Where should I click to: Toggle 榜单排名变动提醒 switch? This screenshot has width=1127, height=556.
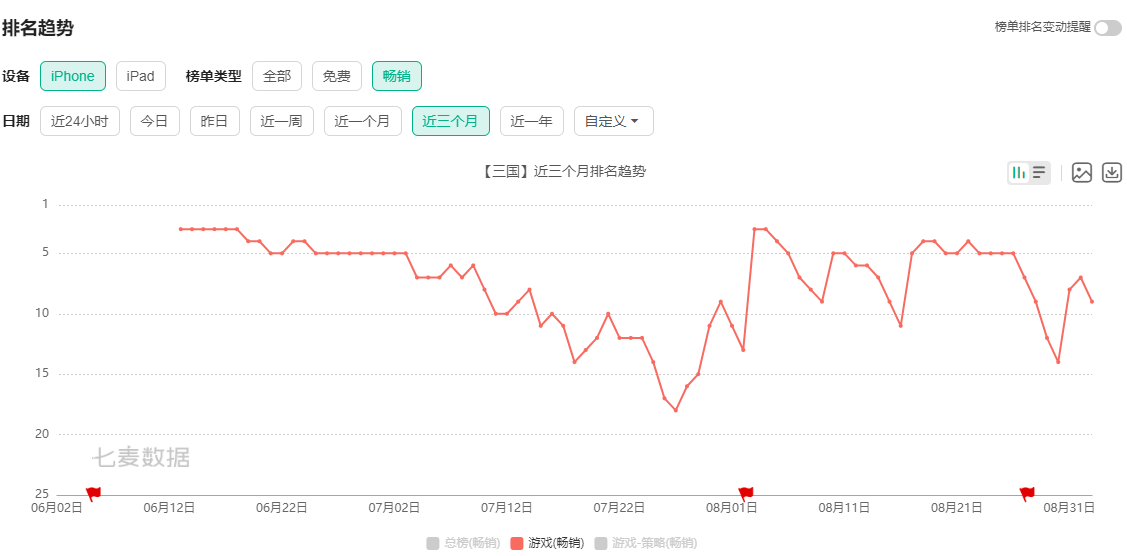click(x=1107, y=28)
